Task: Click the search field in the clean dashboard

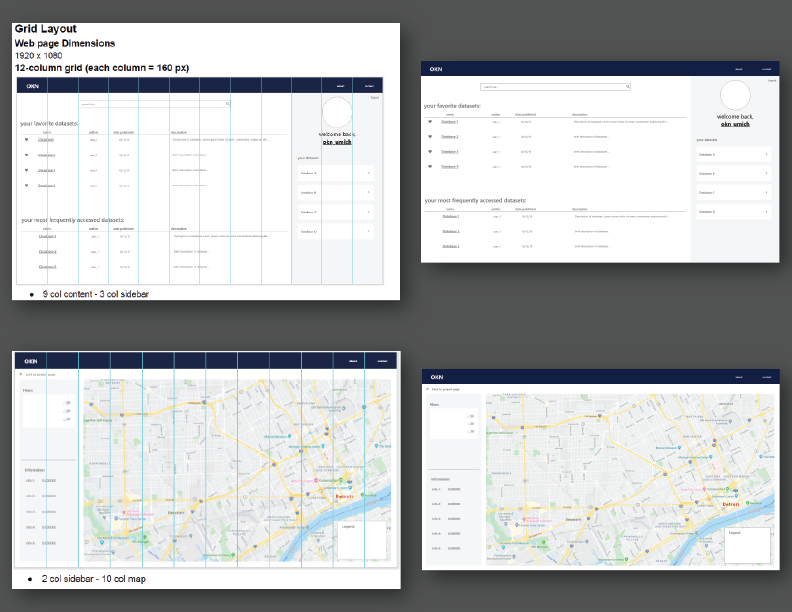Action: click(555, 87)
